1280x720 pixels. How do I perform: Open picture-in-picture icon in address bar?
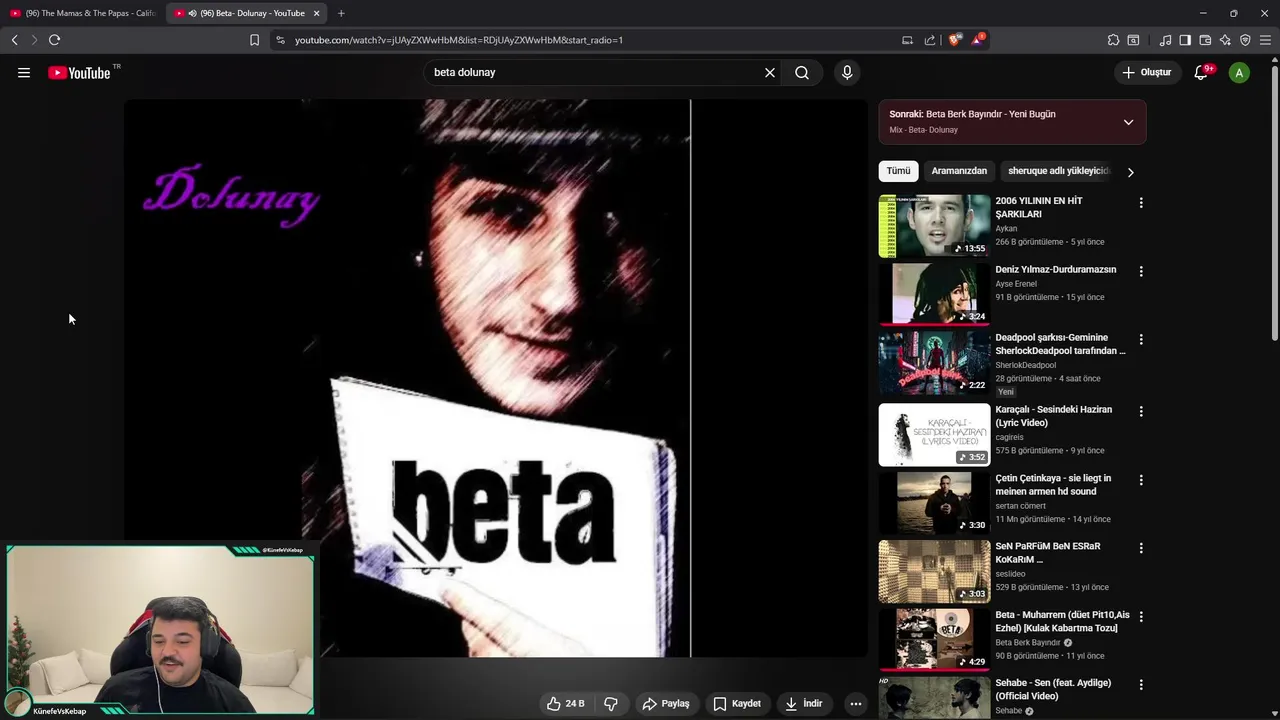tap(907, 40)
